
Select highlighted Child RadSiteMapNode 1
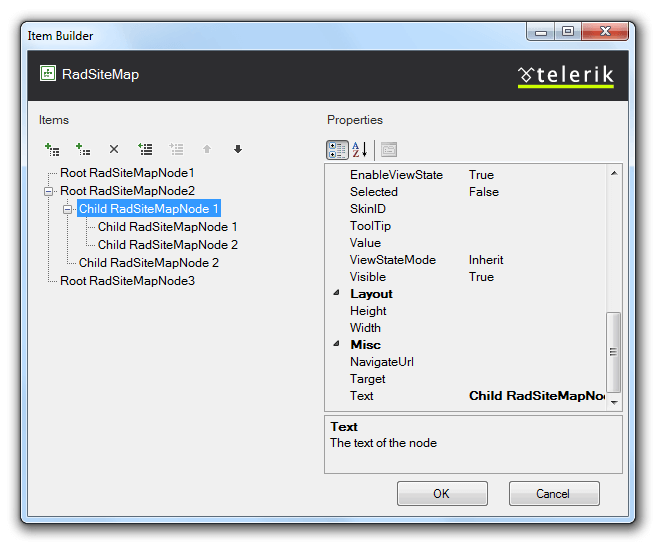click(149, 209)
